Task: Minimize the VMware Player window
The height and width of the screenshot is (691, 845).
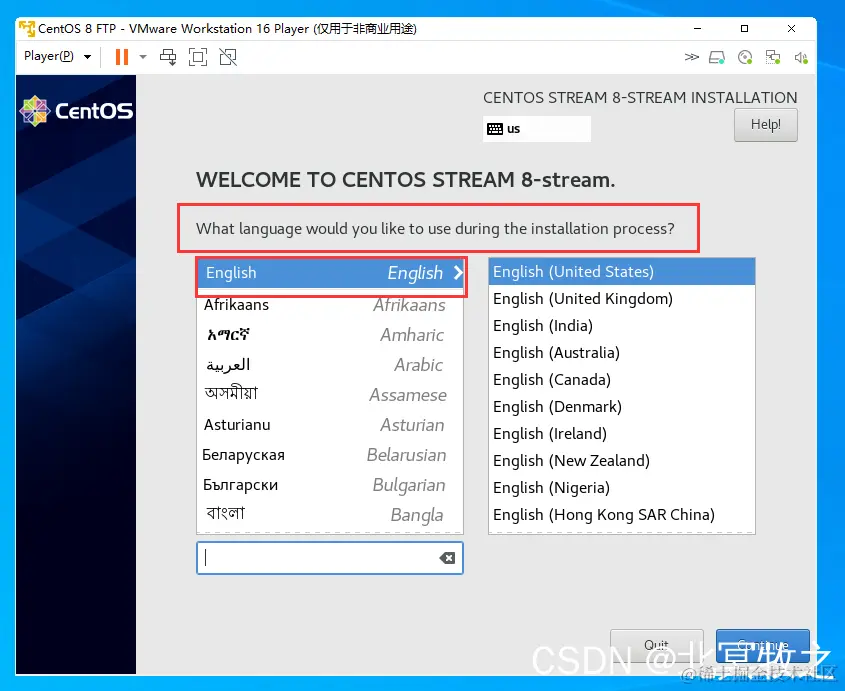Action: (x=697, y=29)
